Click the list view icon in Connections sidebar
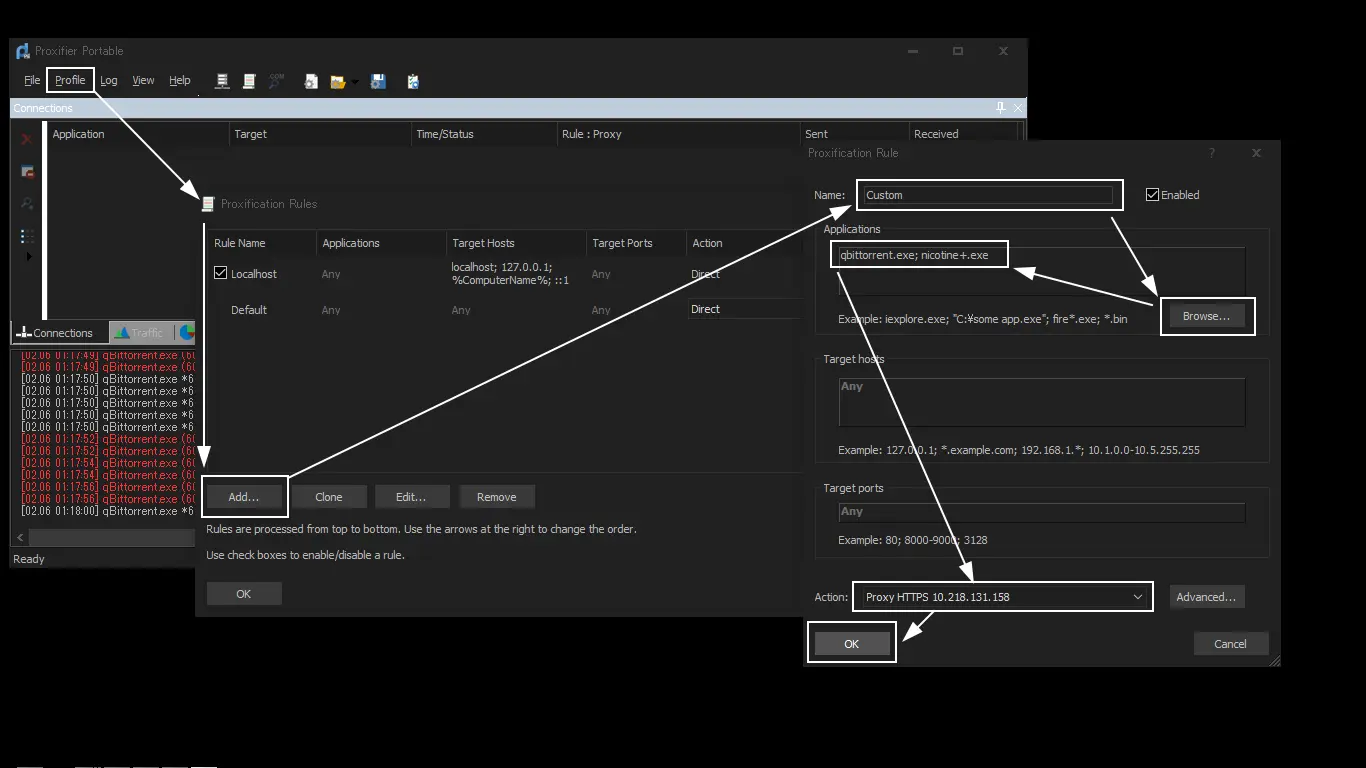1366x768 pixels. coord(27,237)
